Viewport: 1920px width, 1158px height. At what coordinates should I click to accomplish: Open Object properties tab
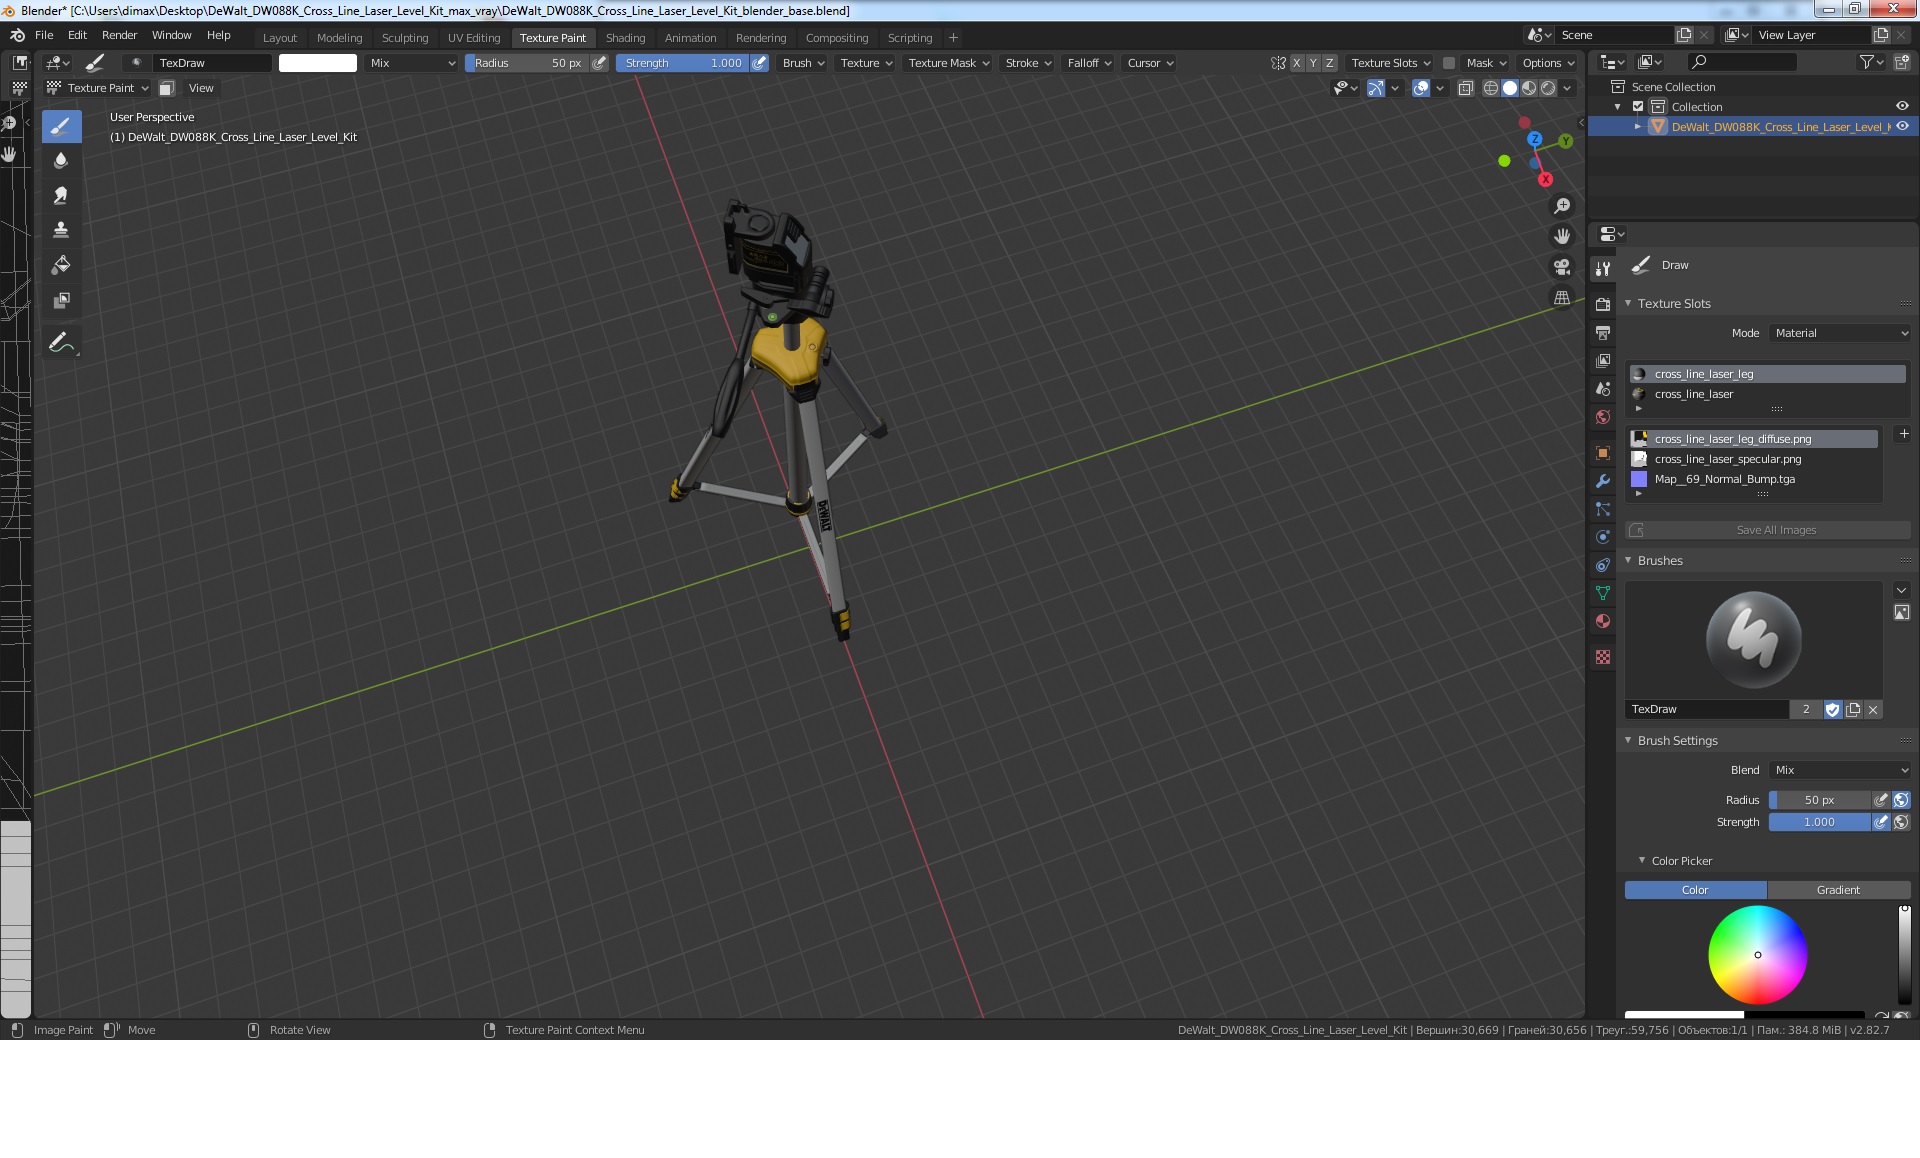tap(1603, 453)
